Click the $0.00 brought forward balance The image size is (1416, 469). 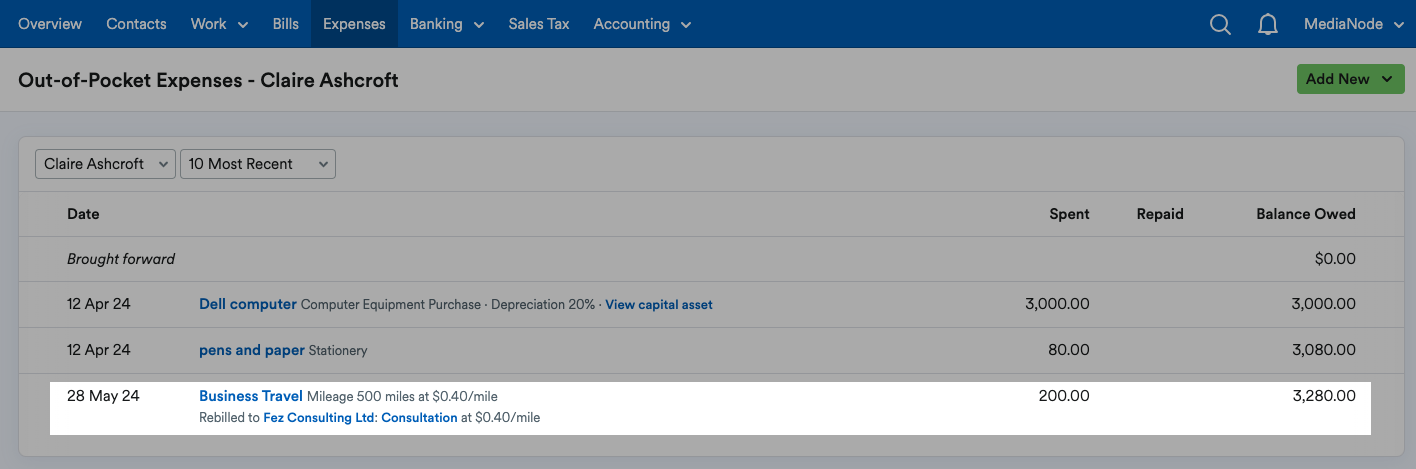coord(1335,259)
